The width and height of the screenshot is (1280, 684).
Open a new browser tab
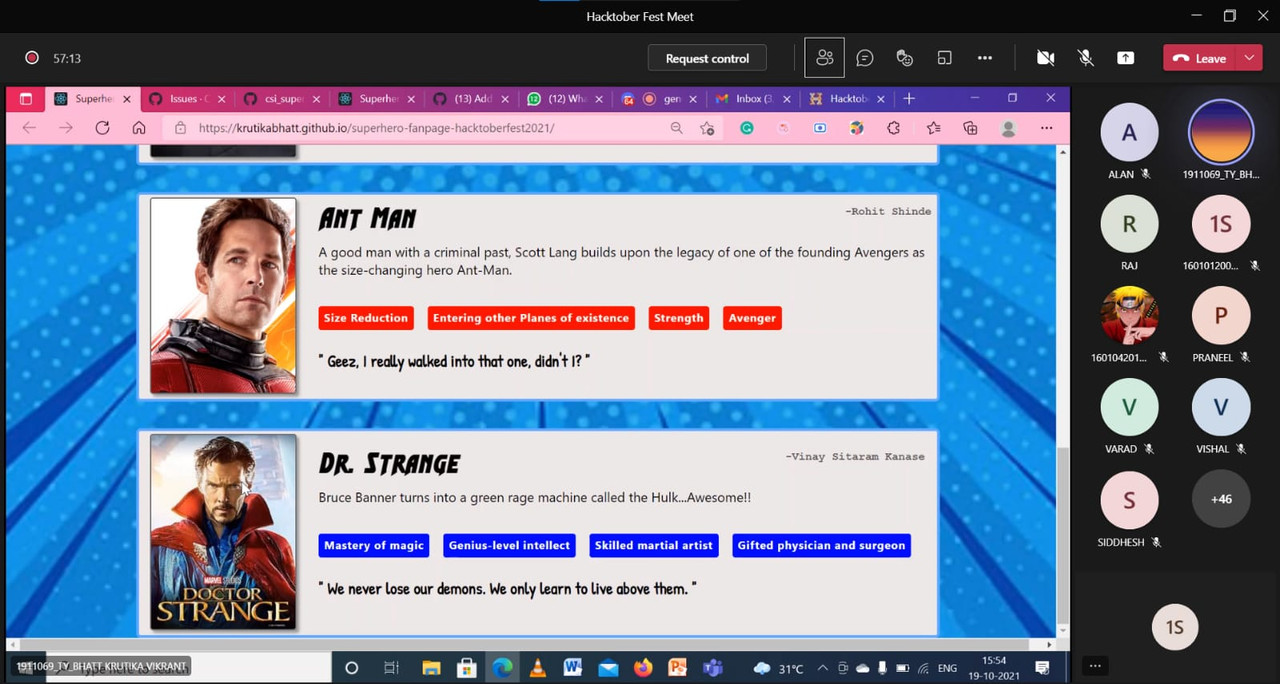coord(909,98)
